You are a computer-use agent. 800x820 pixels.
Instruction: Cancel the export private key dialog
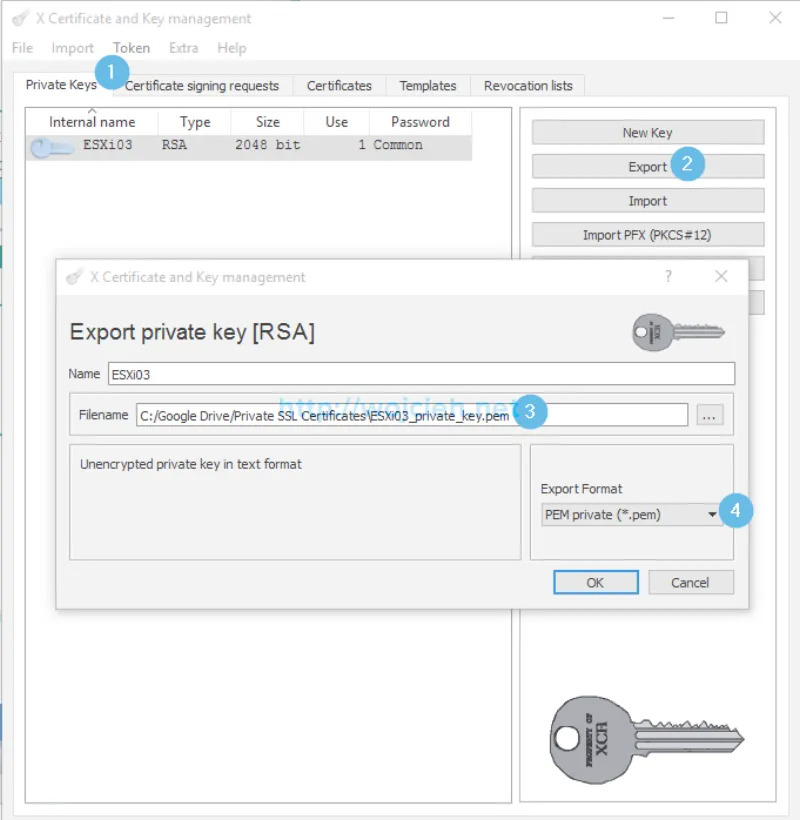pos(691,582)
